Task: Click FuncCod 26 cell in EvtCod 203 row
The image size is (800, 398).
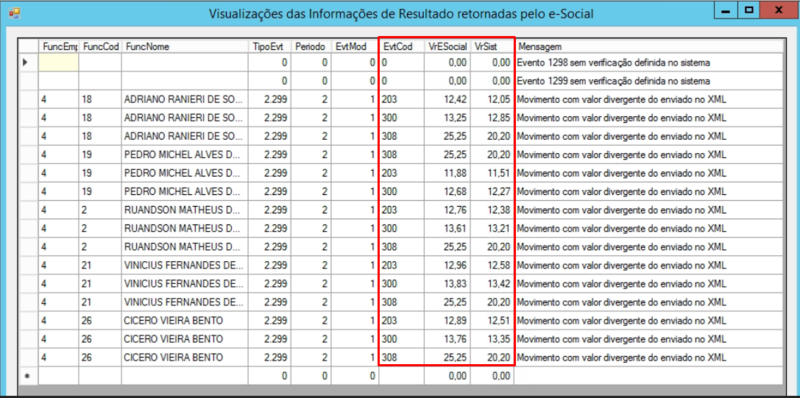Action: 100,320
